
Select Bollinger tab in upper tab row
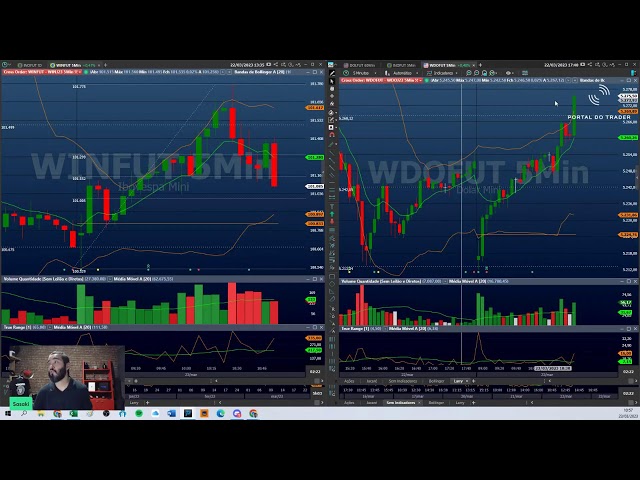(x=436, y=381)
